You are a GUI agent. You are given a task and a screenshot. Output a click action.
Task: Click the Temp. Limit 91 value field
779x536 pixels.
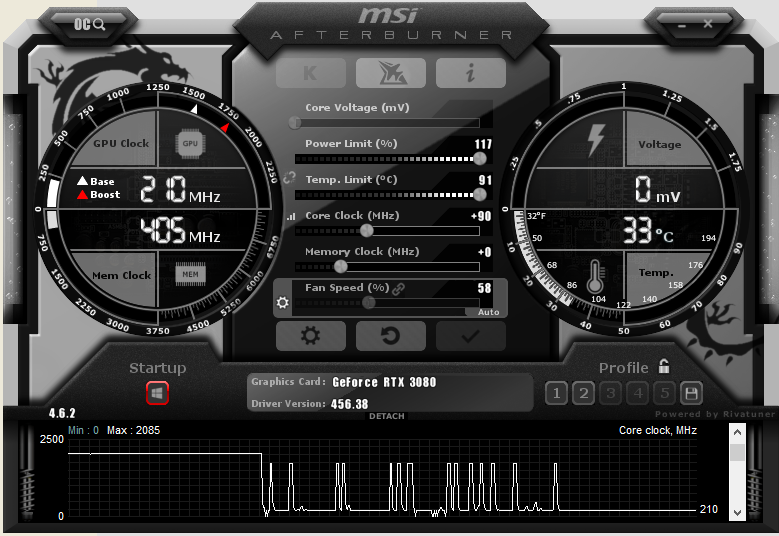[485, 180]
